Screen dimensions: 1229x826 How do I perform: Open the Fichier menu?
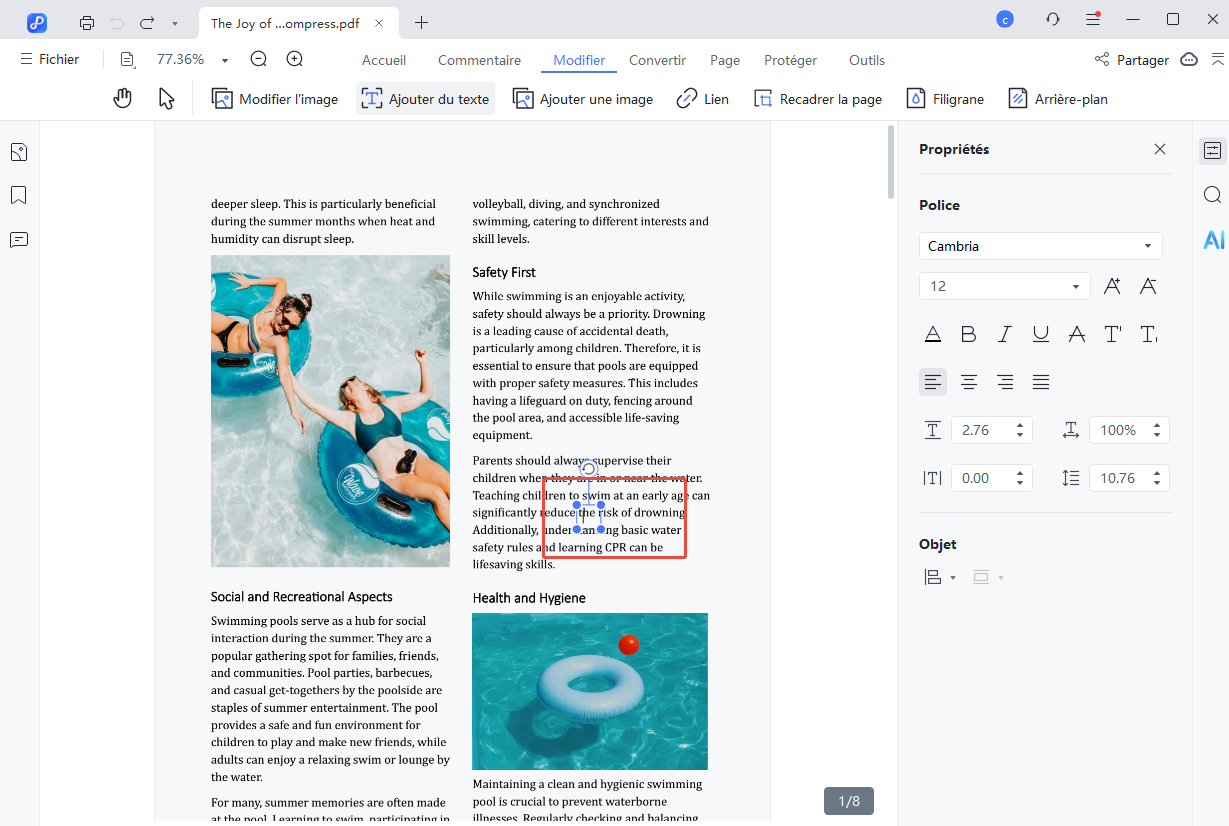pos(50,60)
